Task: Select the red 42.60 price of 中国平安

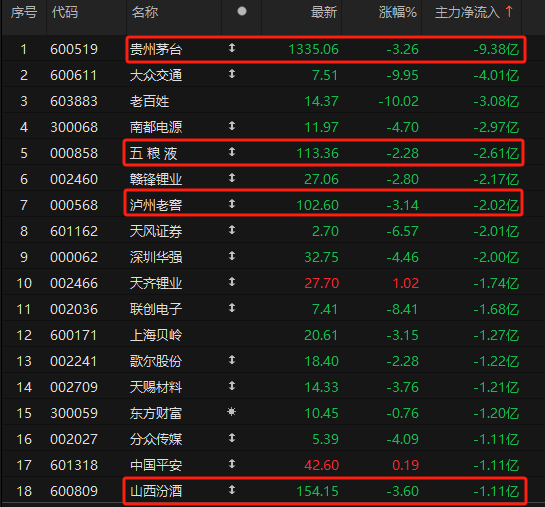Action: (x=321, y=465)
